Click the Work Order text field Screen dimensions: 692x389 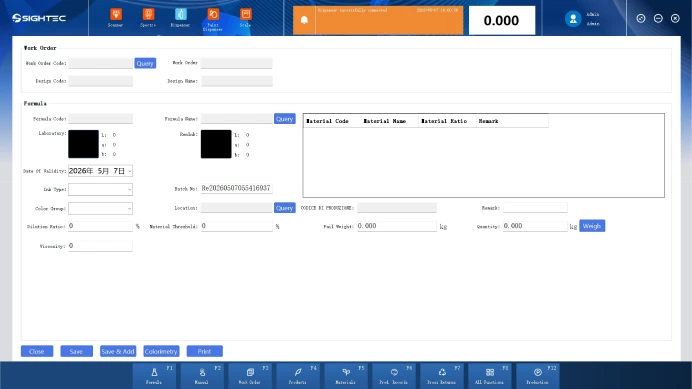pyautogui.click(x=237, y=63)
